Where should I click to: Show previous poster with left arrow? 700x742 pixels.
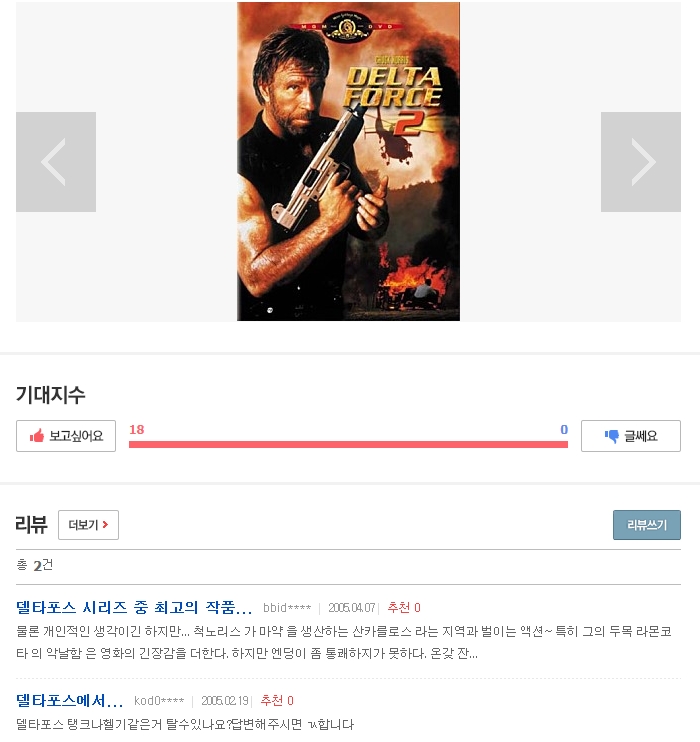click(56, 162)
